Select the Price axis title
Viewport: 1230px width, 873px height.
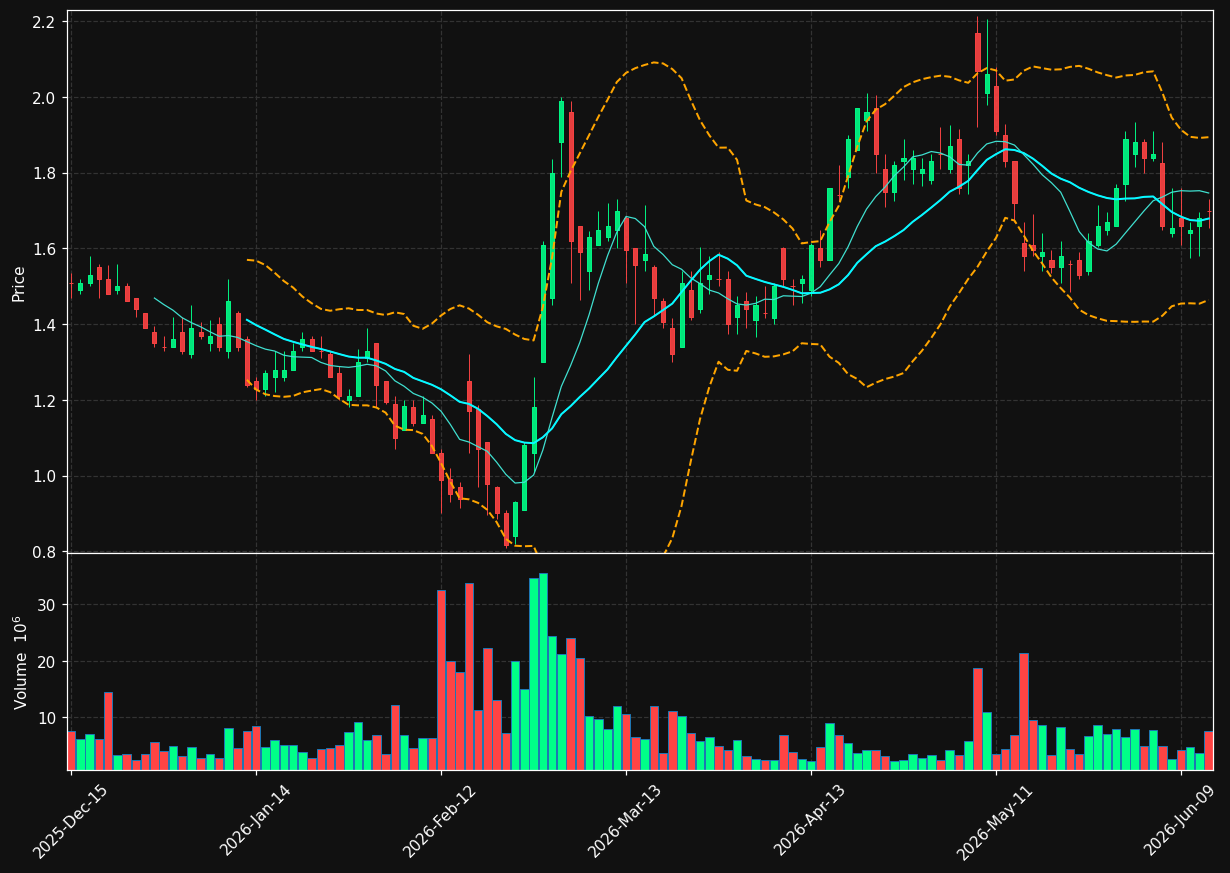[x=19, y=283]
